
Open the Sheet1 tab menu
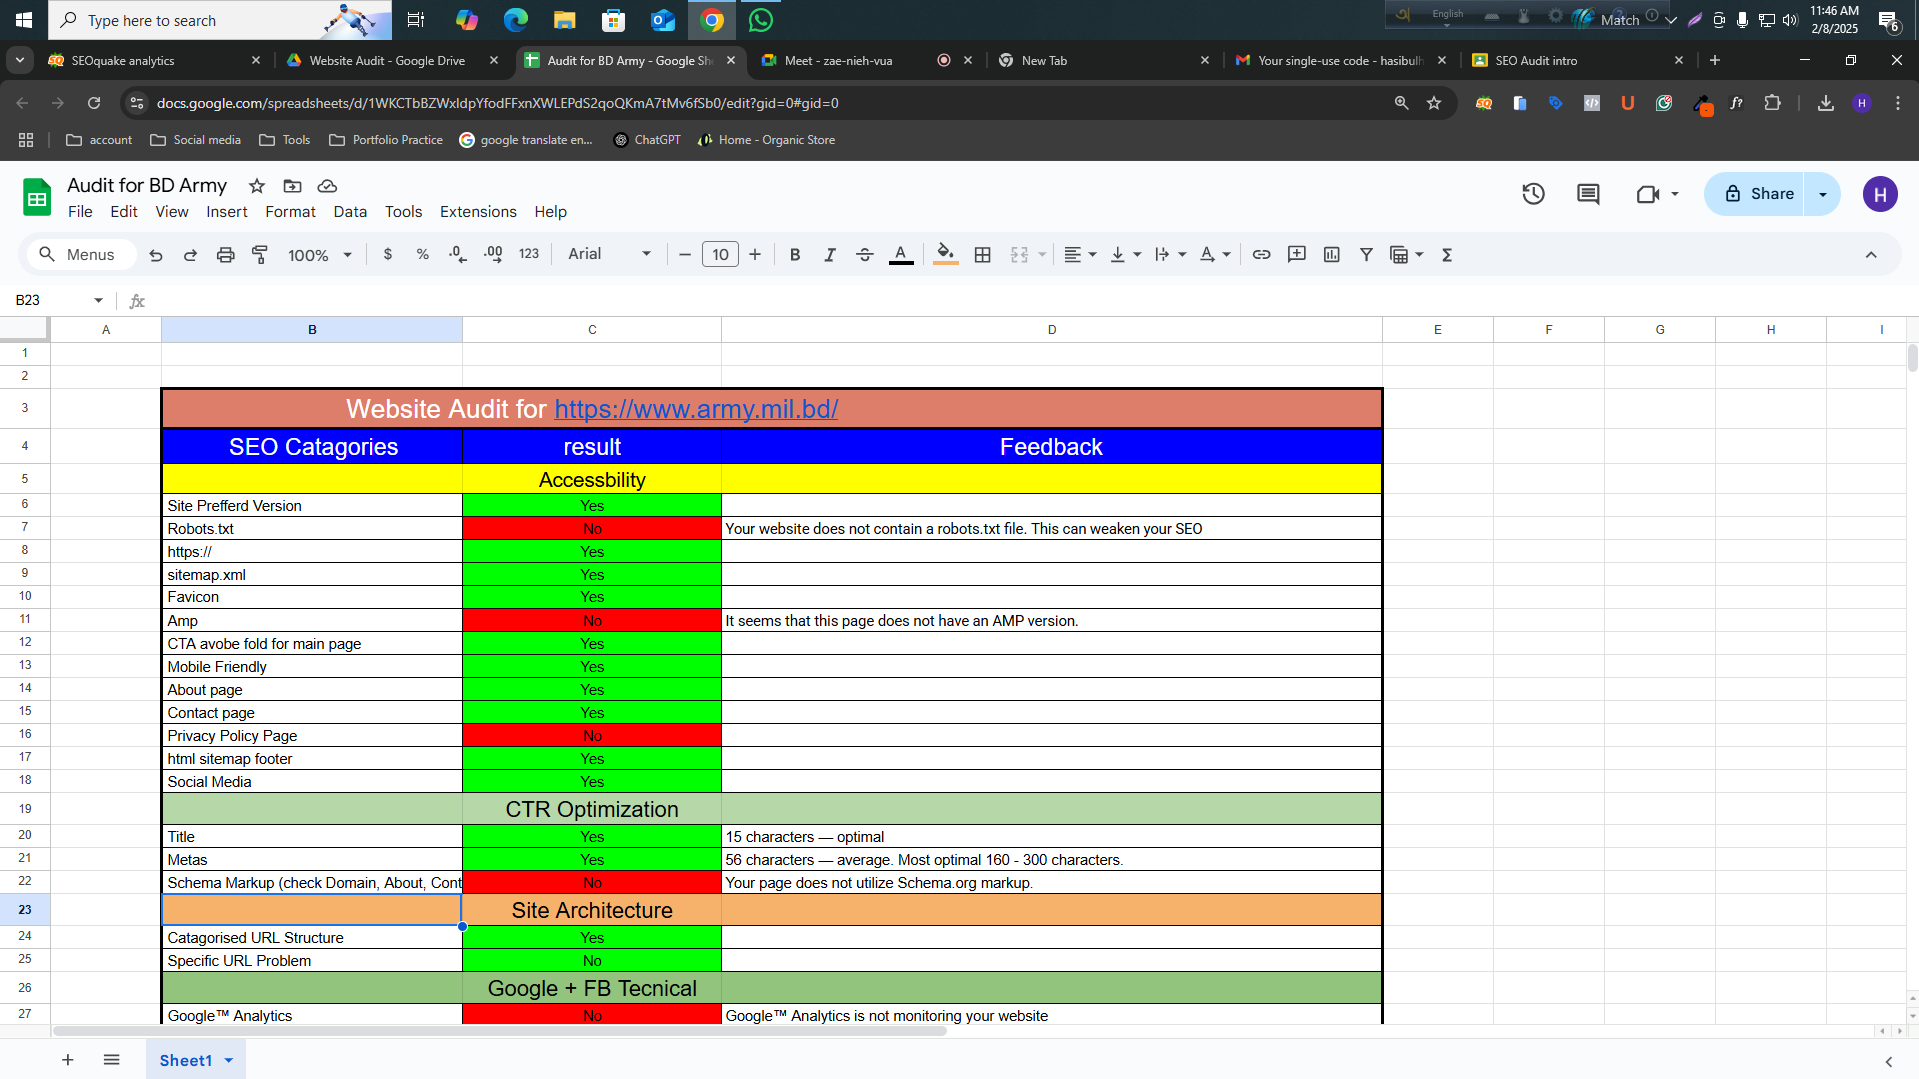[x=227, y=1059]
